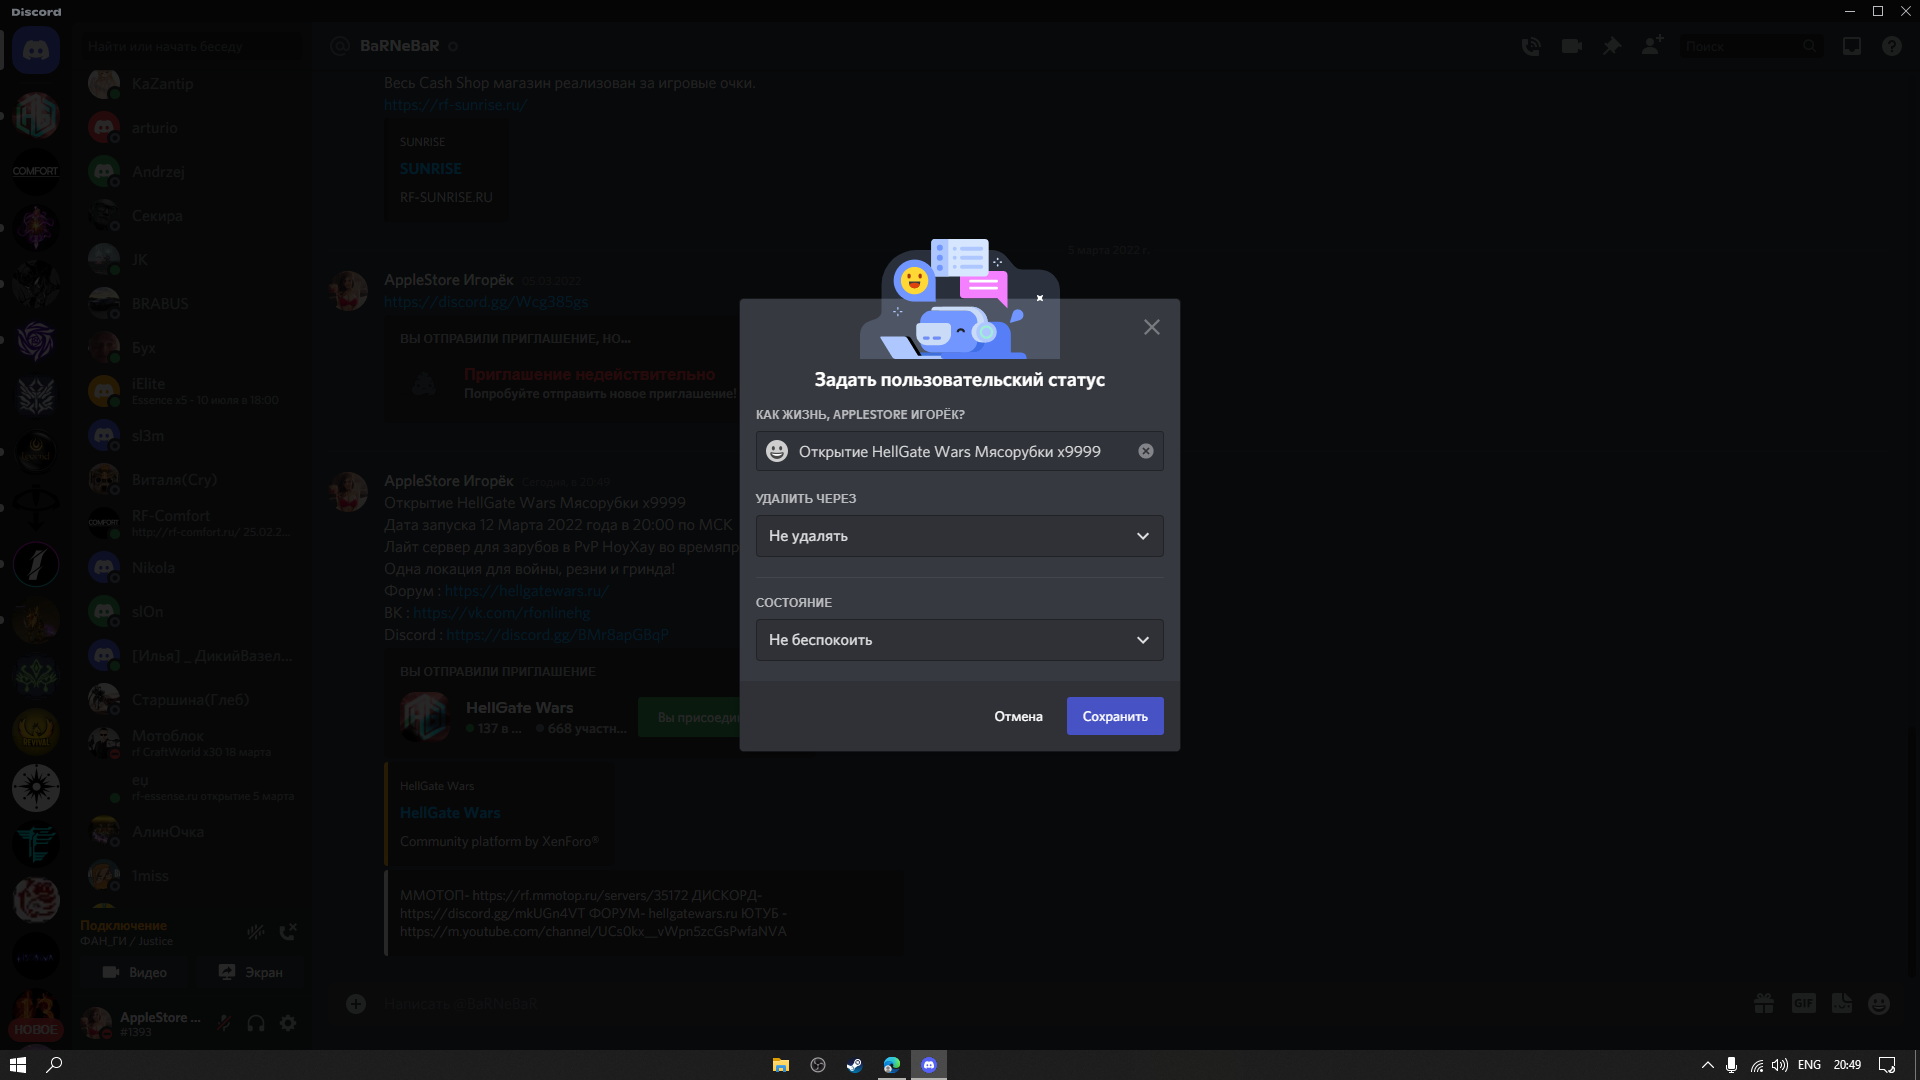Click the 'Видео' button
This screenshot has height=1080, width=1920.
pos(135,972)
